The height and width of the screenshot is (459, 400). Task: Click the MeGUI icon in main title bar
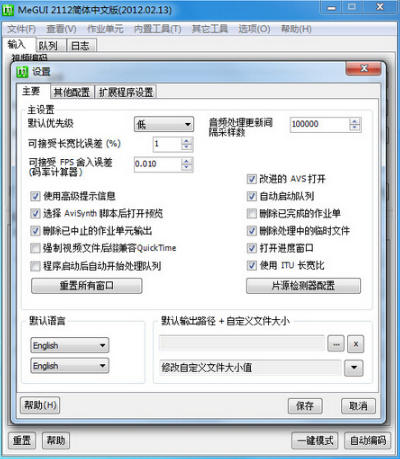8,10
